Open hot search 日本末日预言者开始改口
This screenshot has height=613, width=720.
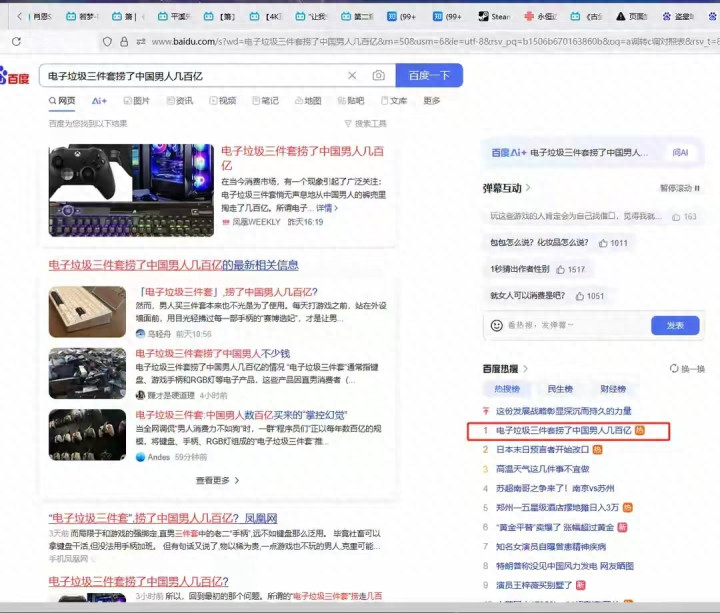[543, 450]
